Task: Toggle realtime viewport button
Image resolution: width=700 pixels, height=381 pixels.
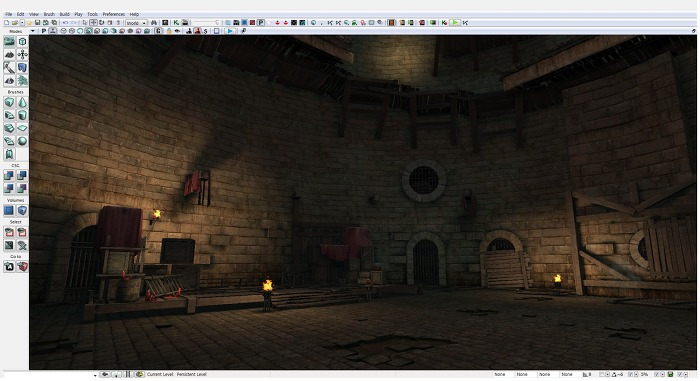Action: 52,31
